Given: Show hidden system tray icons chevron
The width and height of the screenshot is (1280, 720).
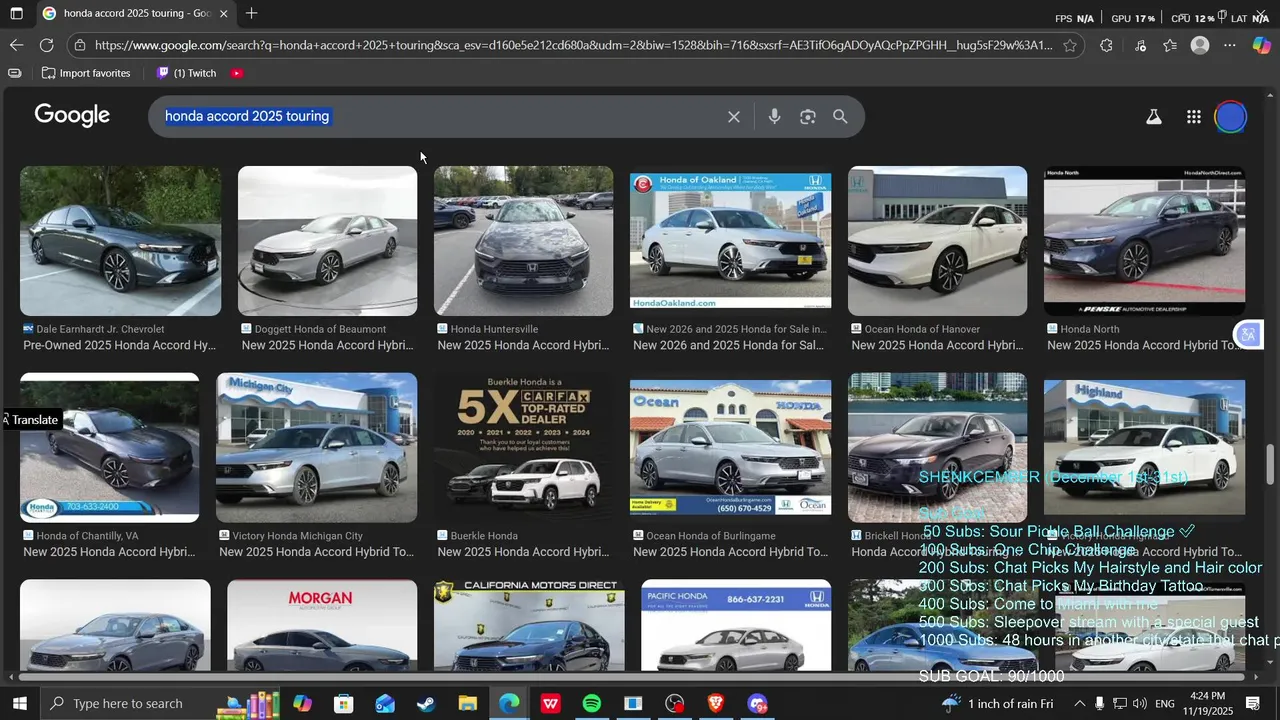Looking at the screenshot, I should point(1079,704).
